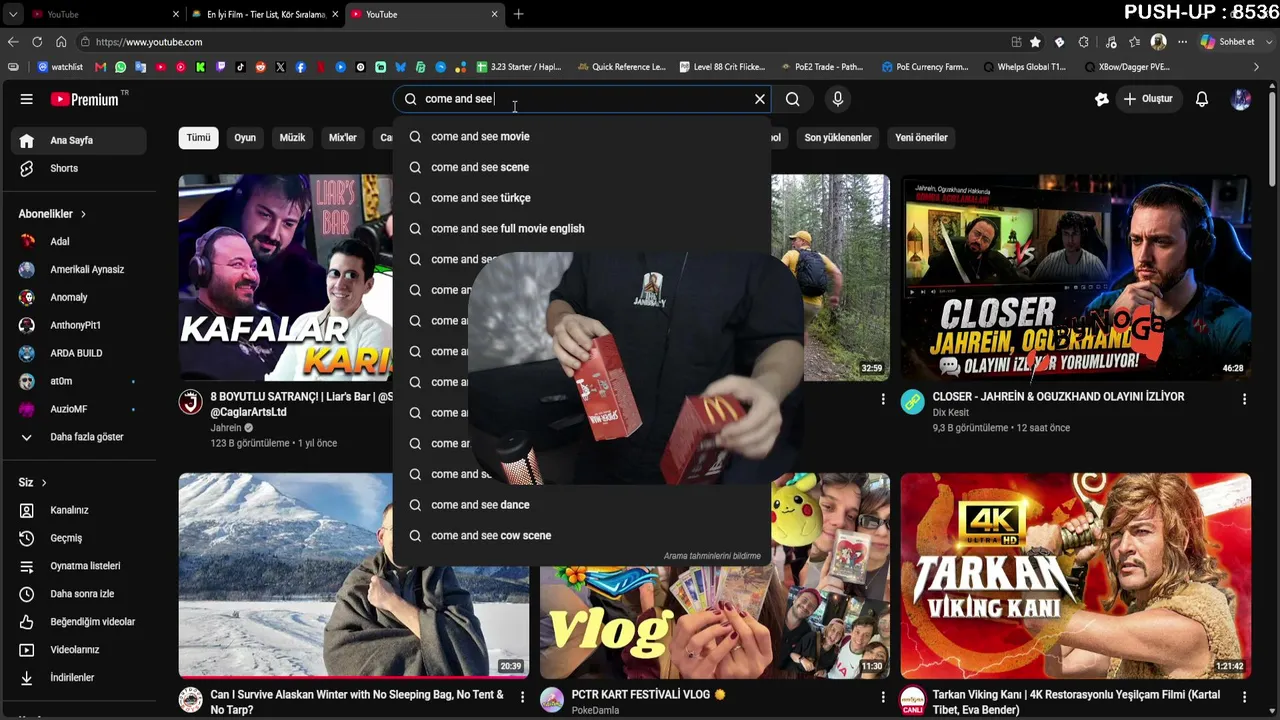The image size is (1280, 720).
Task: Click the Oluştur create button
Action: (x=1148, y=99)
